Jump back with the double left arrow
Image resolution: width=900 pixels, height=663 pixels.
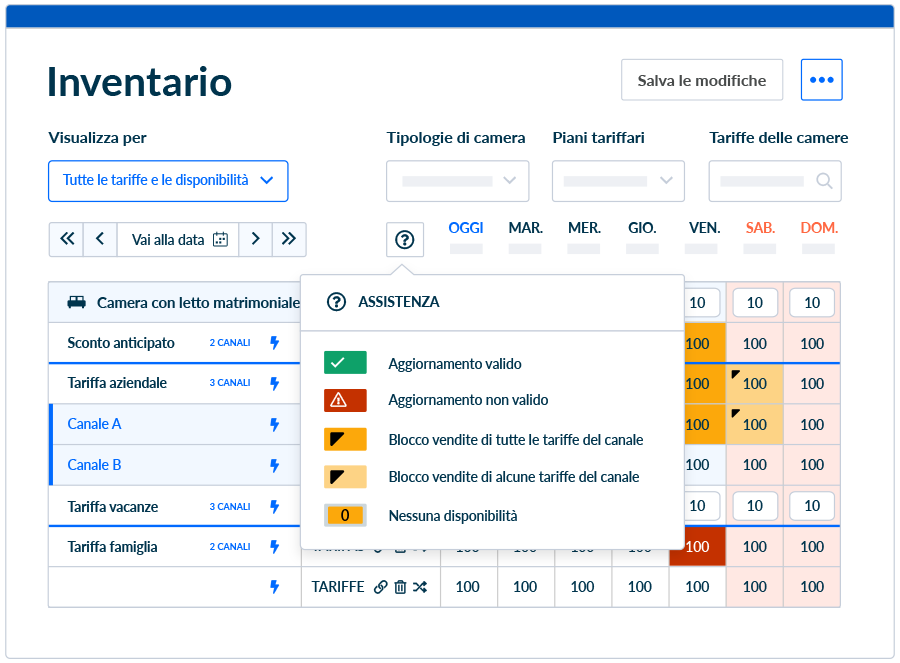click(67, 239)
